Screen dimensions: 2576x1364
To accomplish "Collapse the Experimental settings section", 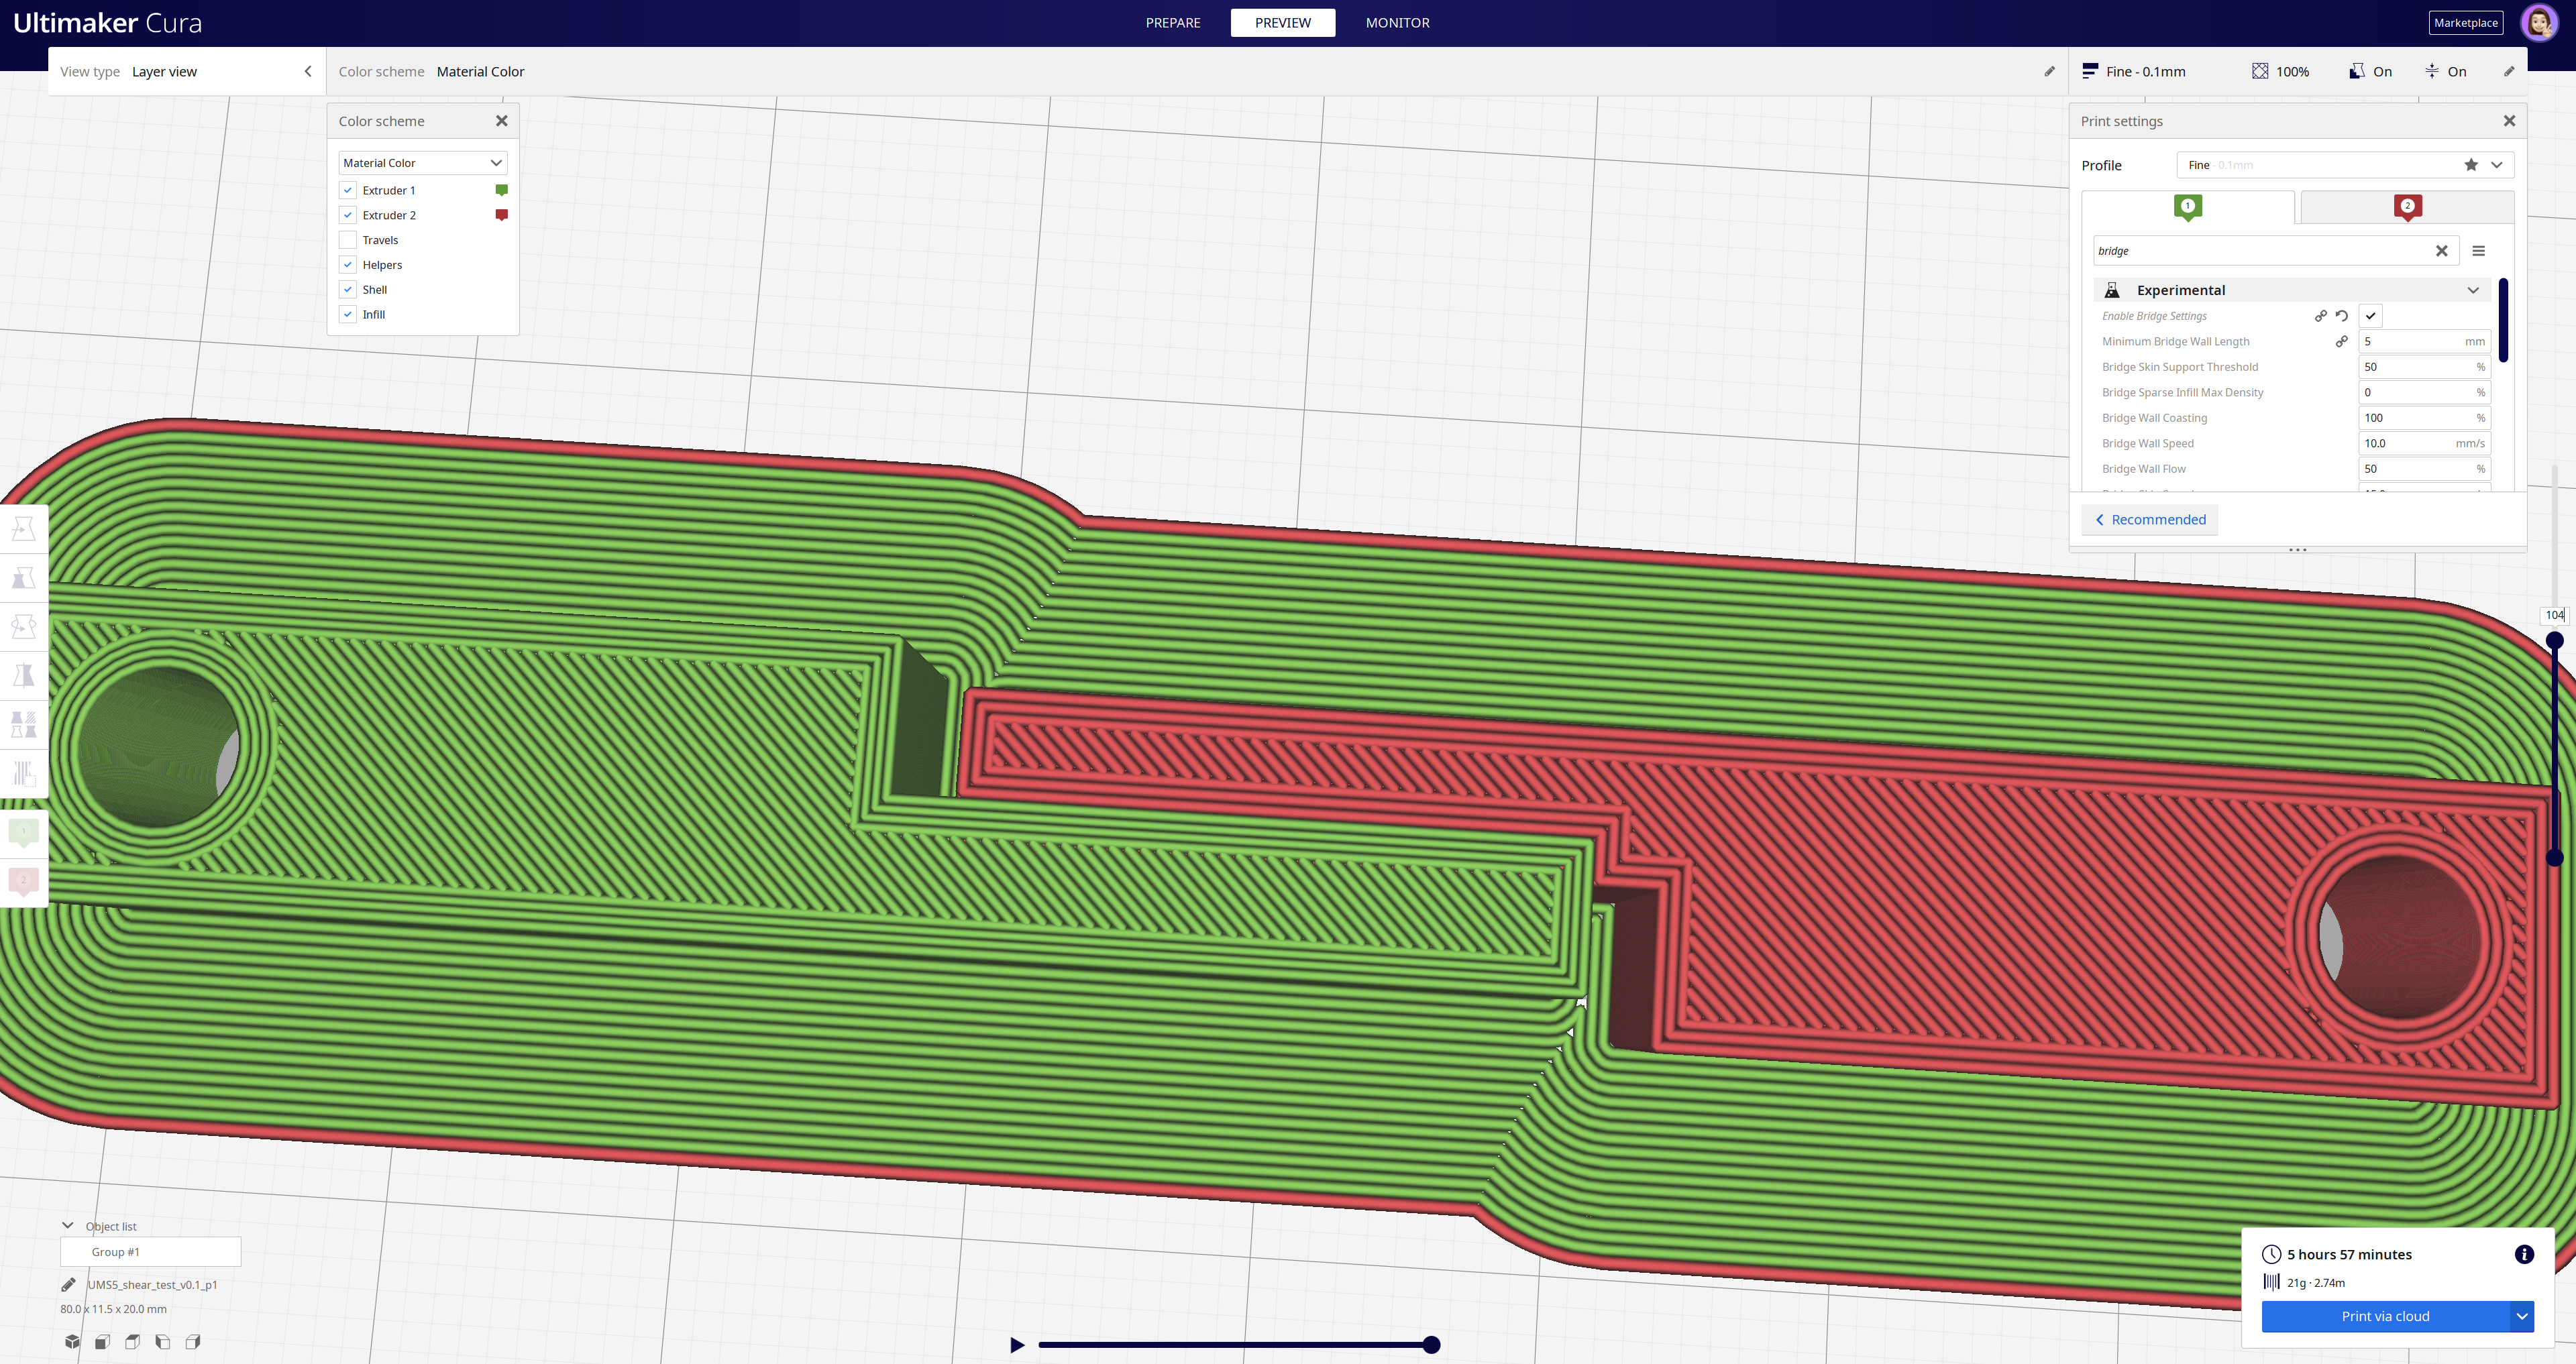I will coord(2472,290).
